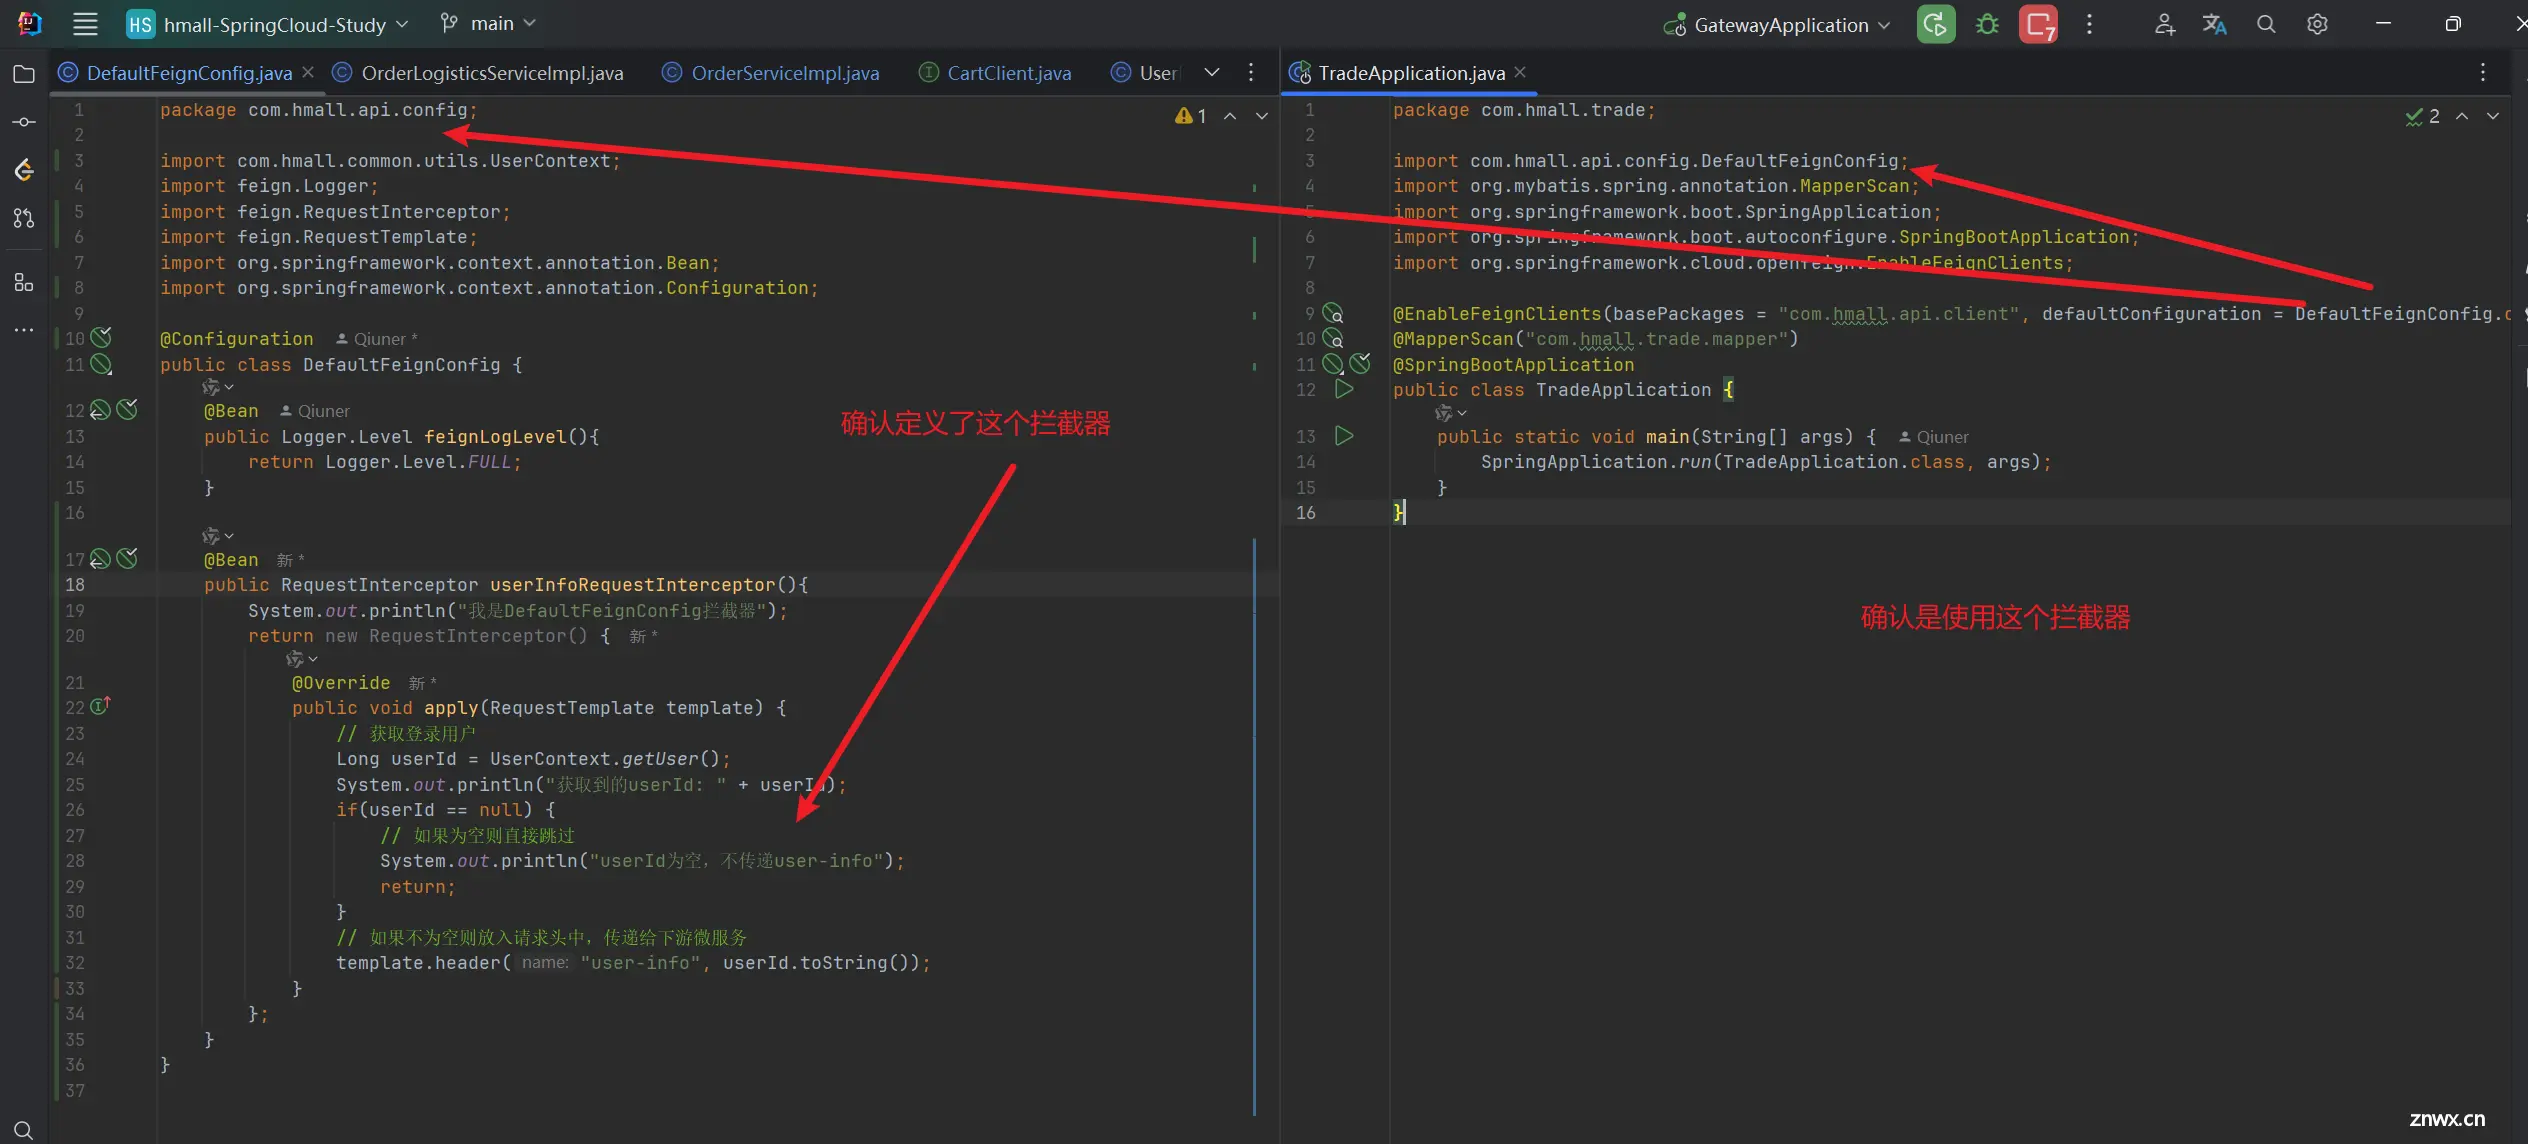The image size is (2528, 1144).
Task: Open Code With Me user icon
Action: pyautogui.click(x=2164, y=24)
